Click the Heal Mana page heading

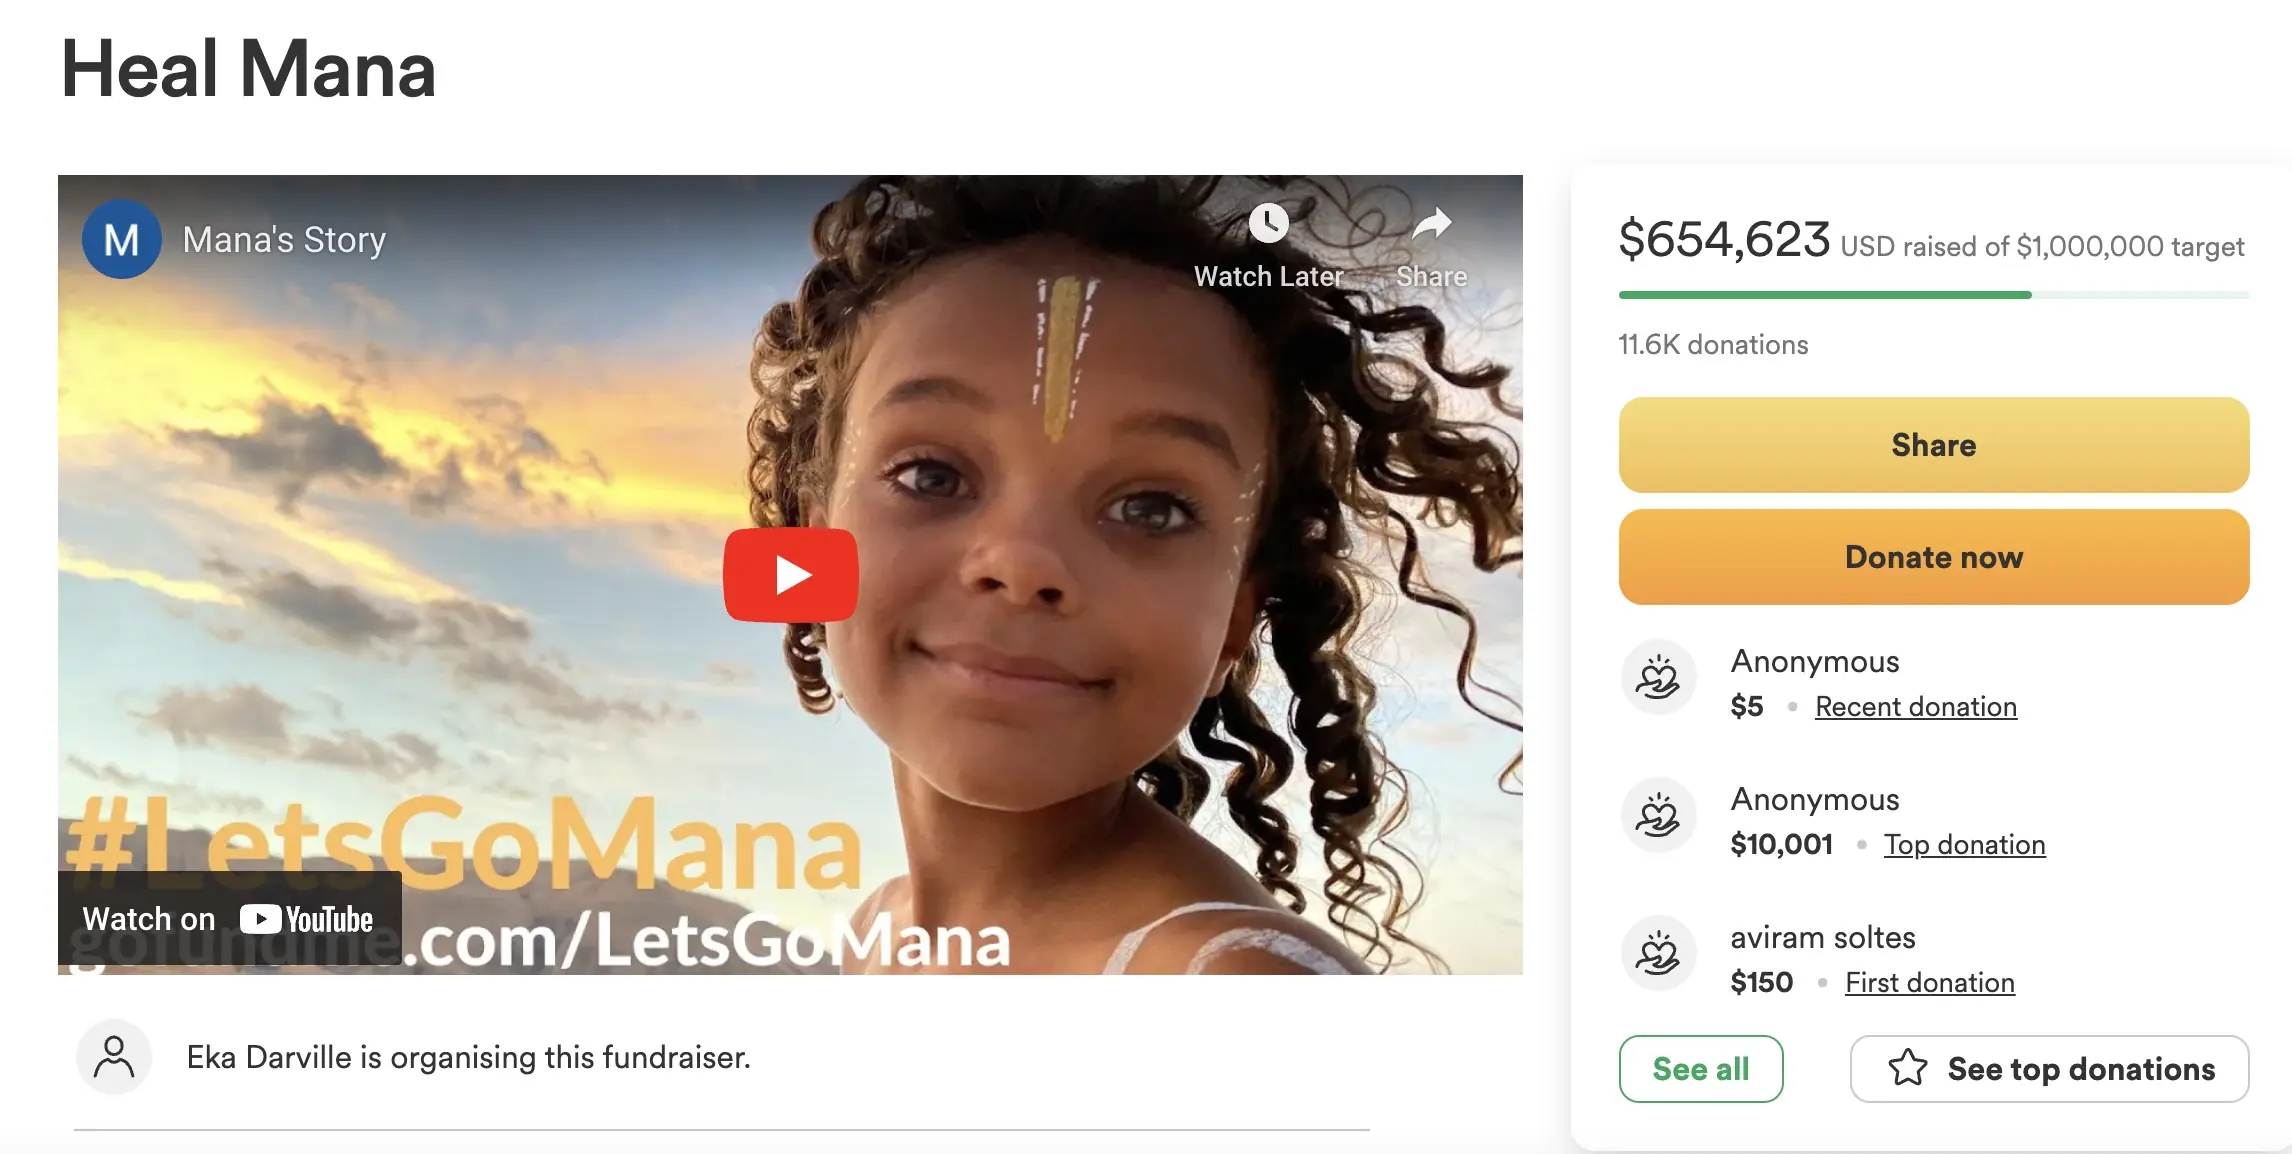coord(248,70)
